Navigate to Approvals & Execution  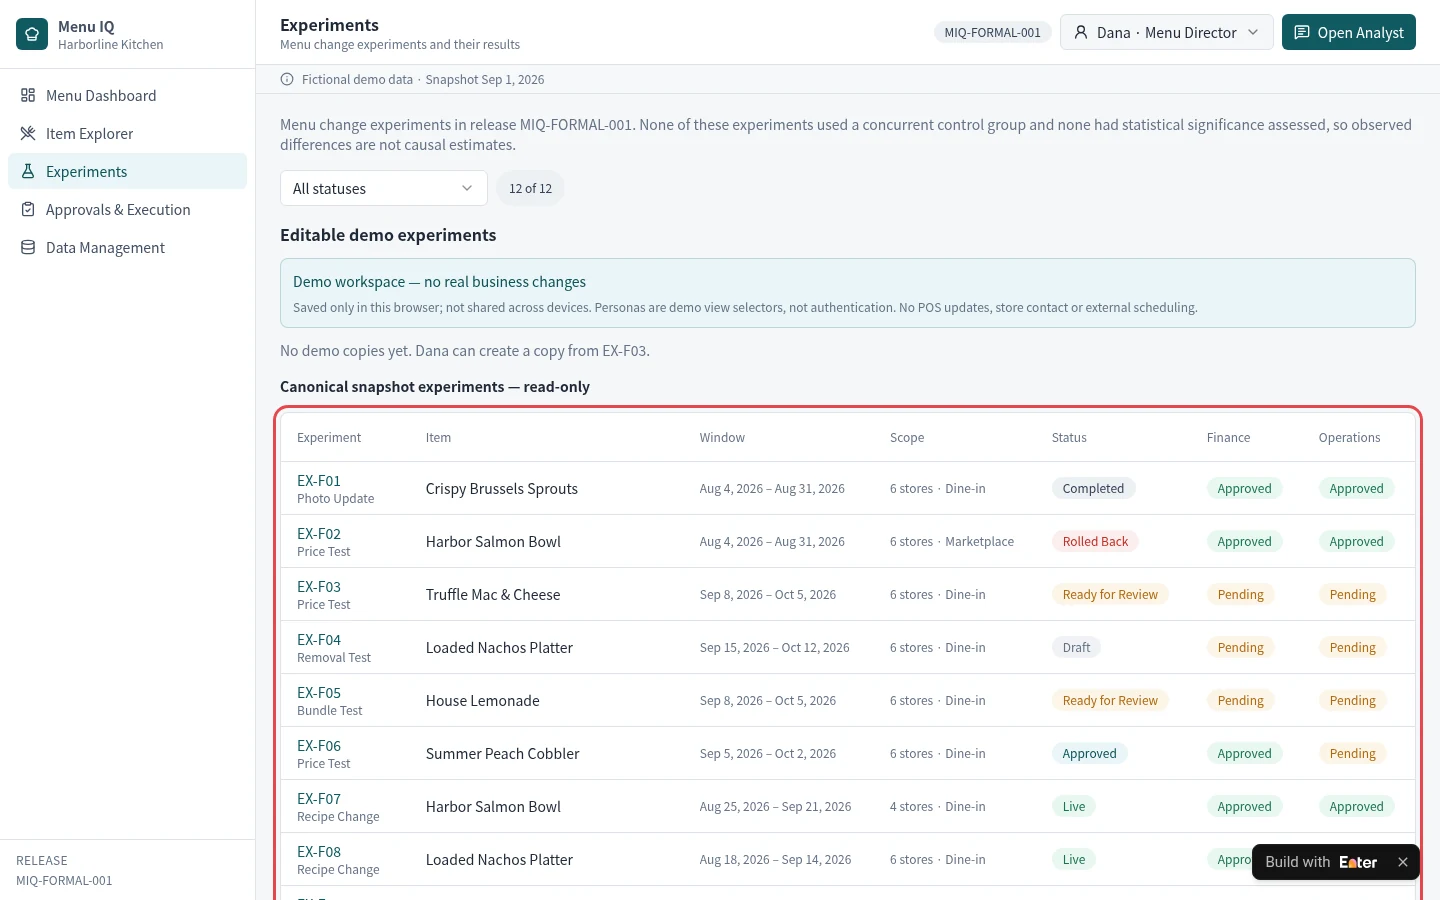(x=127, y=209)
